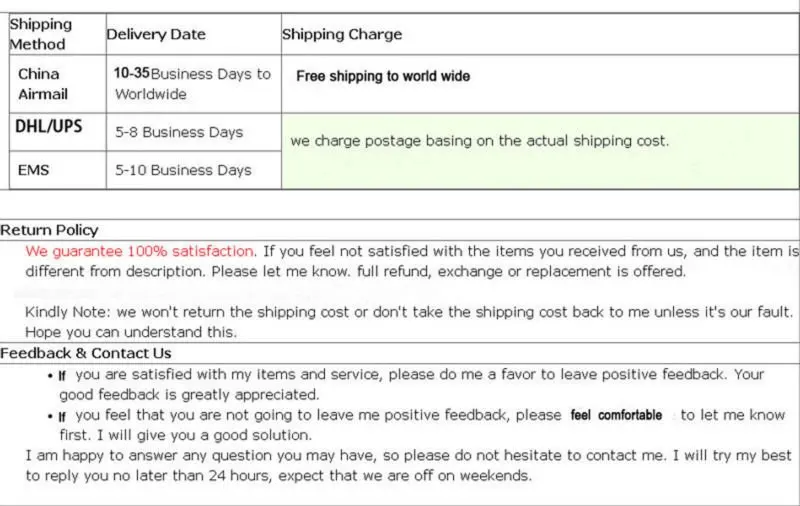Select the Feedback & Contact Us heading

pyautogui.click(x=86, y=353)
